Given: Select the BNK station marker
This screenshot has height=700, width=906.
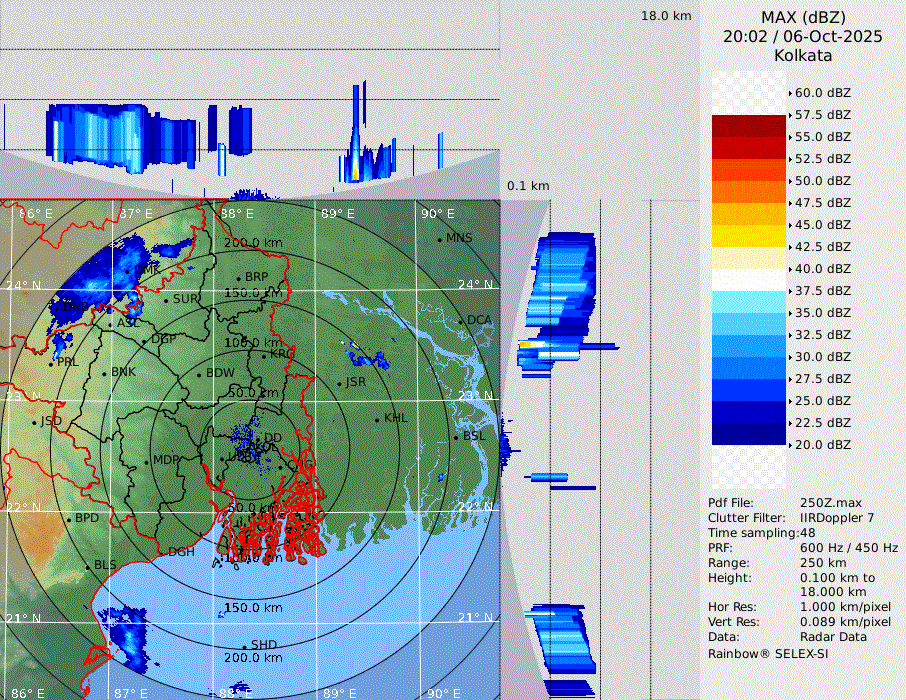Looking at the screenshot, I should [104, 373].
